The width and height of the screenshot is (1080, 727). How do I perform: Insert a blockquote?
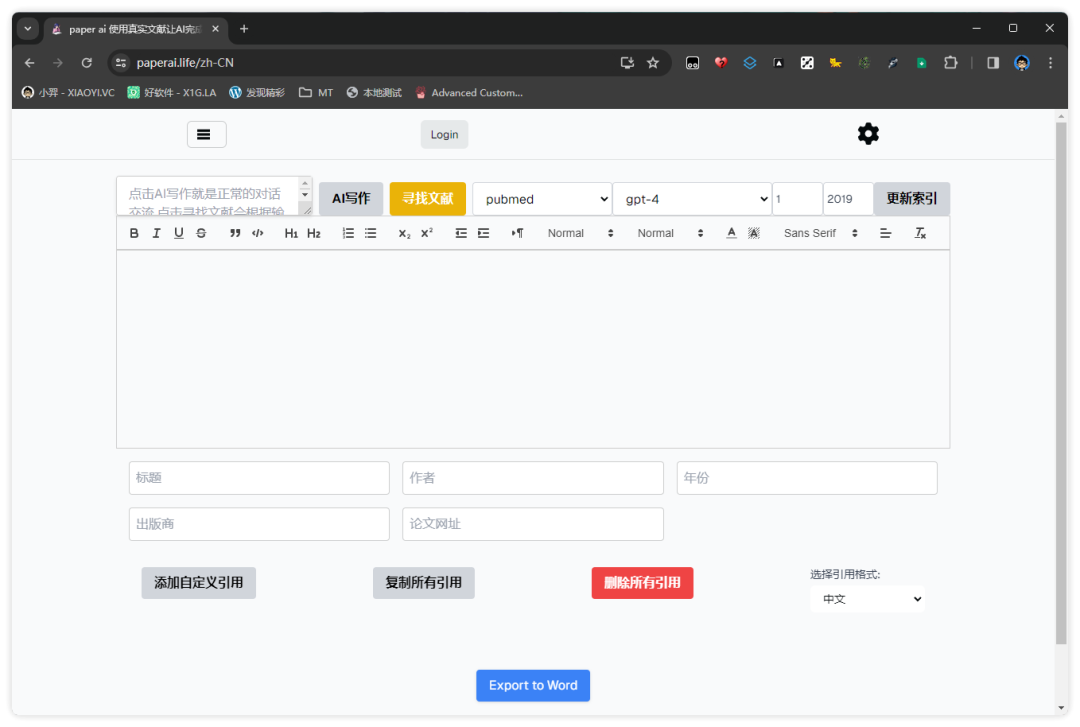[x=235, y=233]
